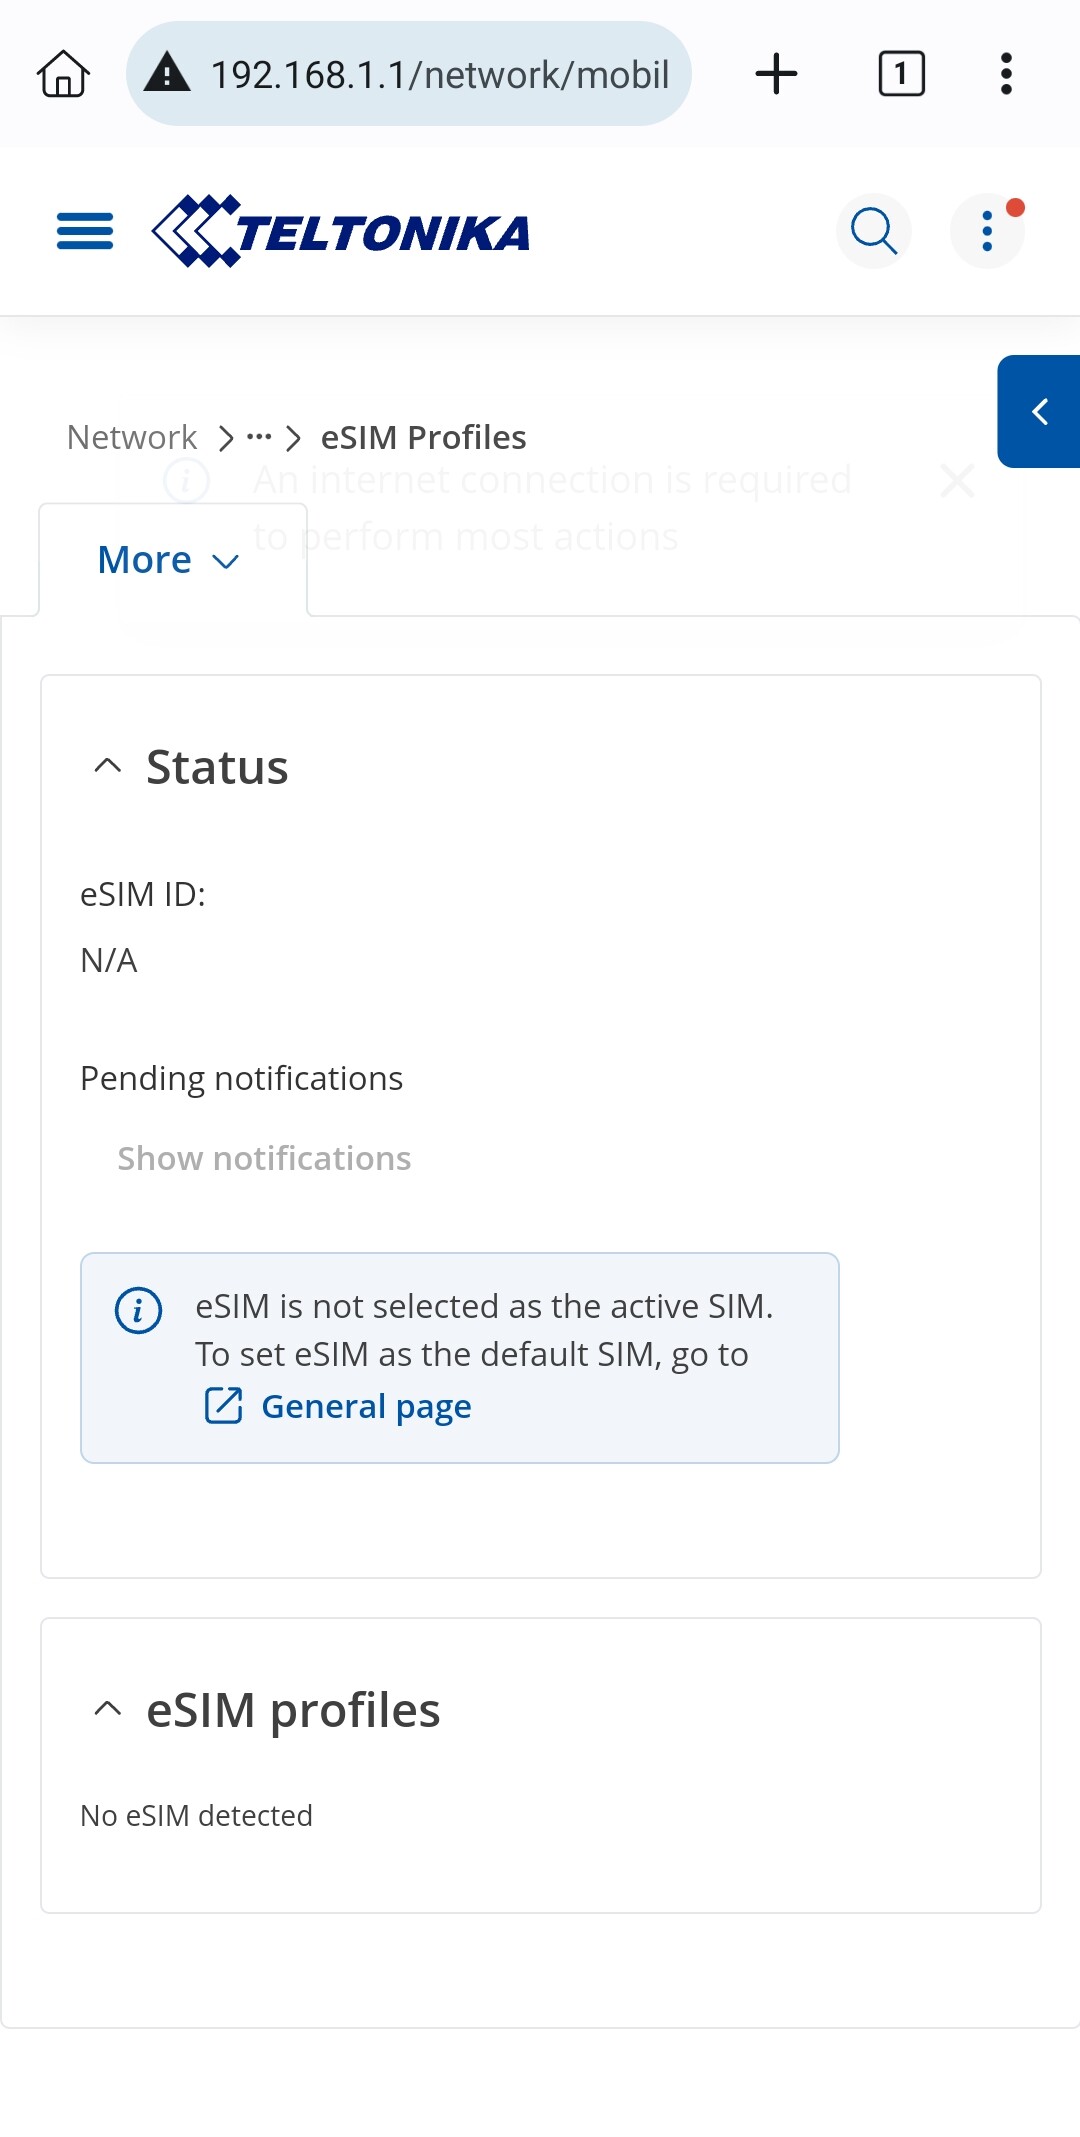Click Show notifications
The image size is (1080, 2137).
click(x=264, y=1158)
